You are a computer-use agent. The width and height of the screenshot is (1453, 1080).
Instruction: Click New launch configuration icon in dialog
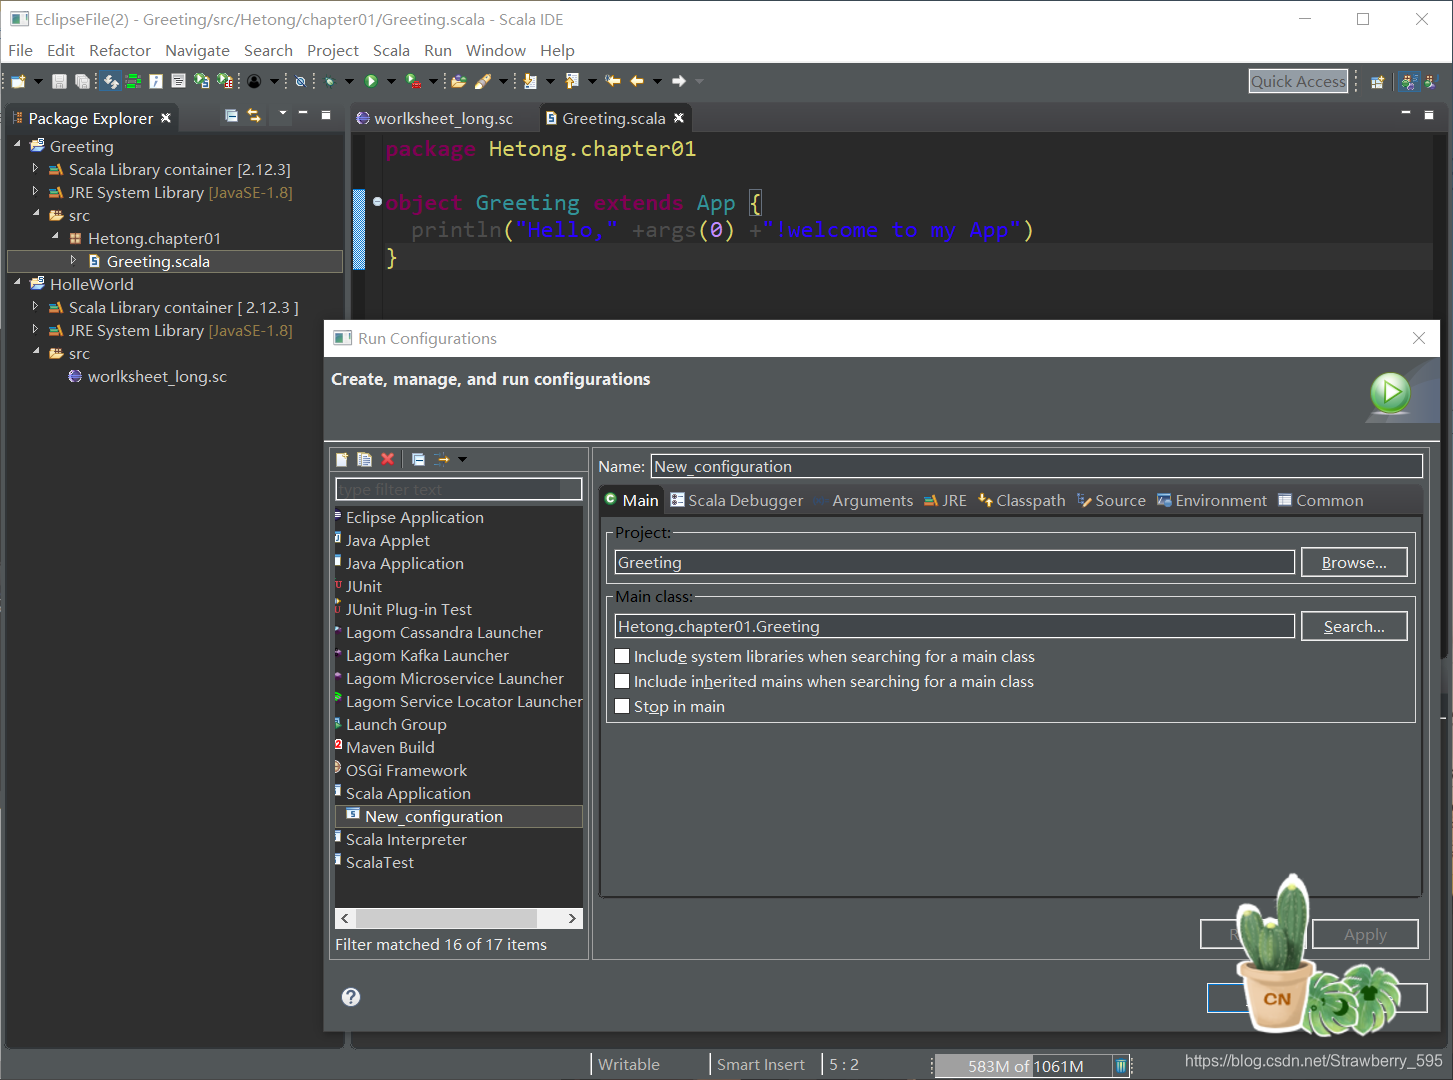click(342, 459)
